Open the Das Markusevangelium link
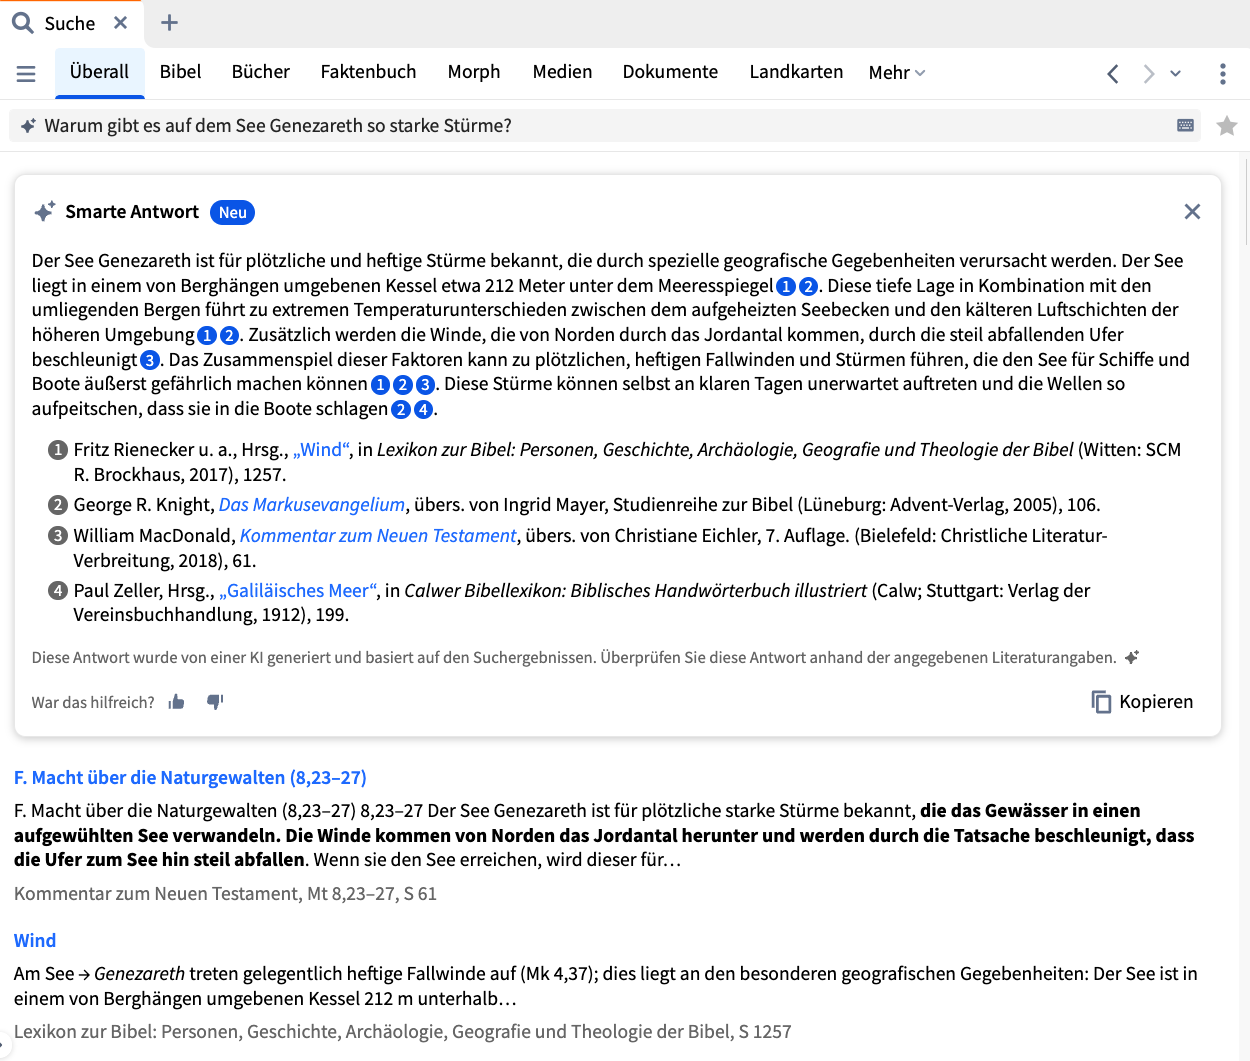 312,505
